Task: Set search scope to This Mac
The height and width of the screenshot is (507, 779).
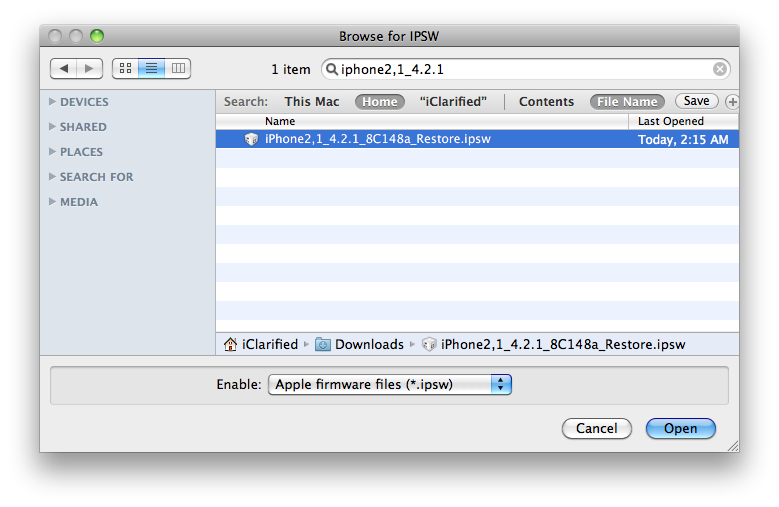Action: pyautogui.click(x=312, y=102)
